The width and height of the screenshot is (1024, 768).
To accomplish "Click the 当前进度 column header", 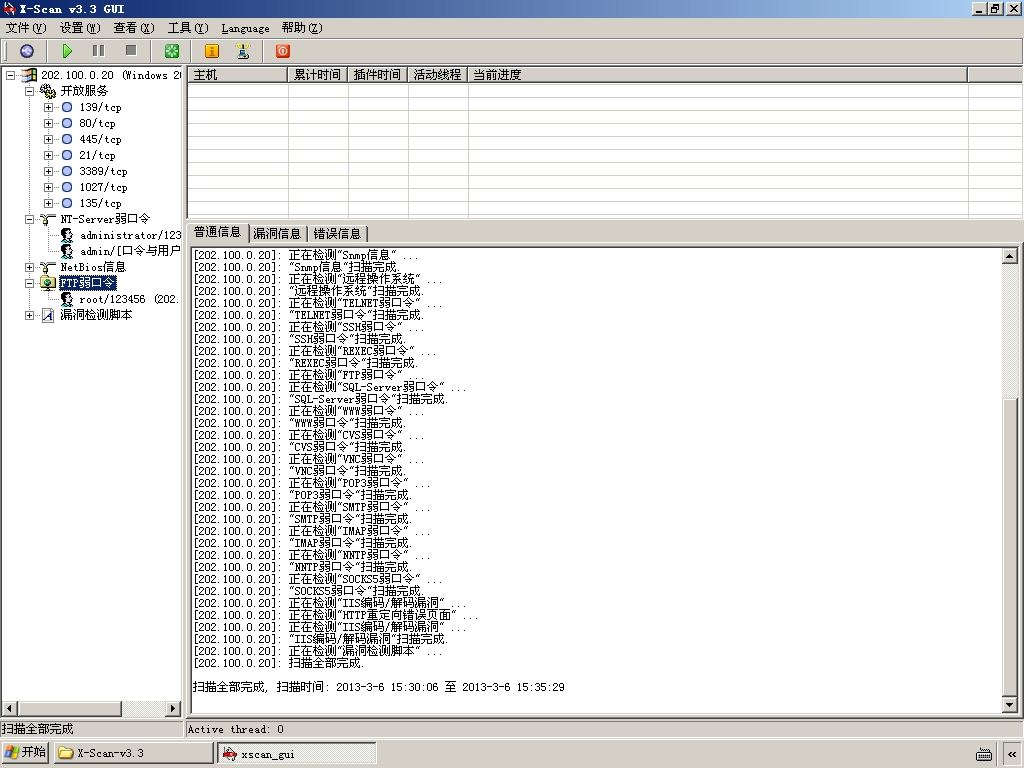I will (718, 75).
